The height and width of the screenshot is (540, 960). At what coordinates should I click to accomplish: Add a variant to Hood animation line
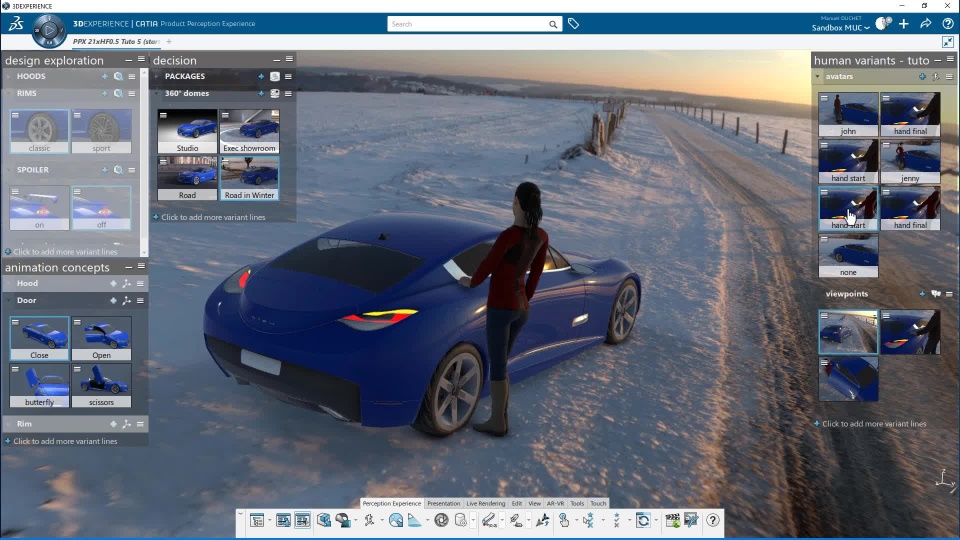click(113, 283)
